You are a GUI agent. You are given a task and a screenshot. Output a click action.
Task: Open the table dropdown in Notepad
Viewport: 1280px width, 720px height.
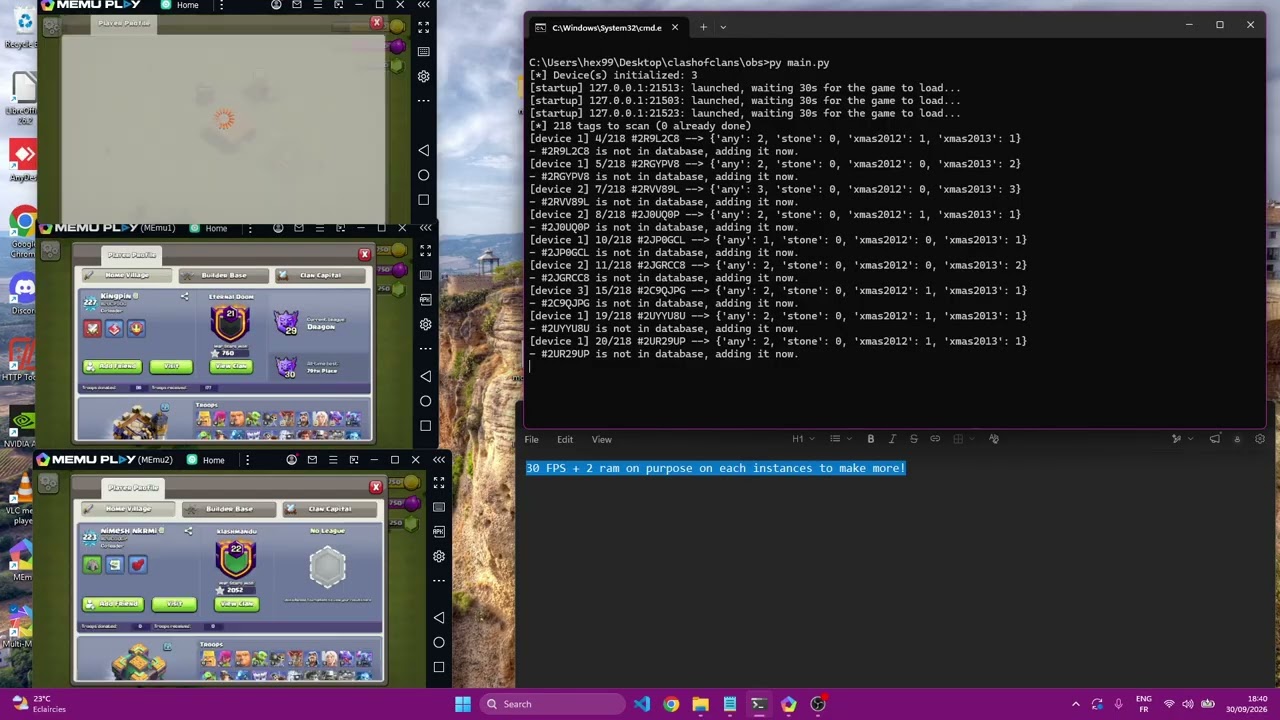[962, 439]
